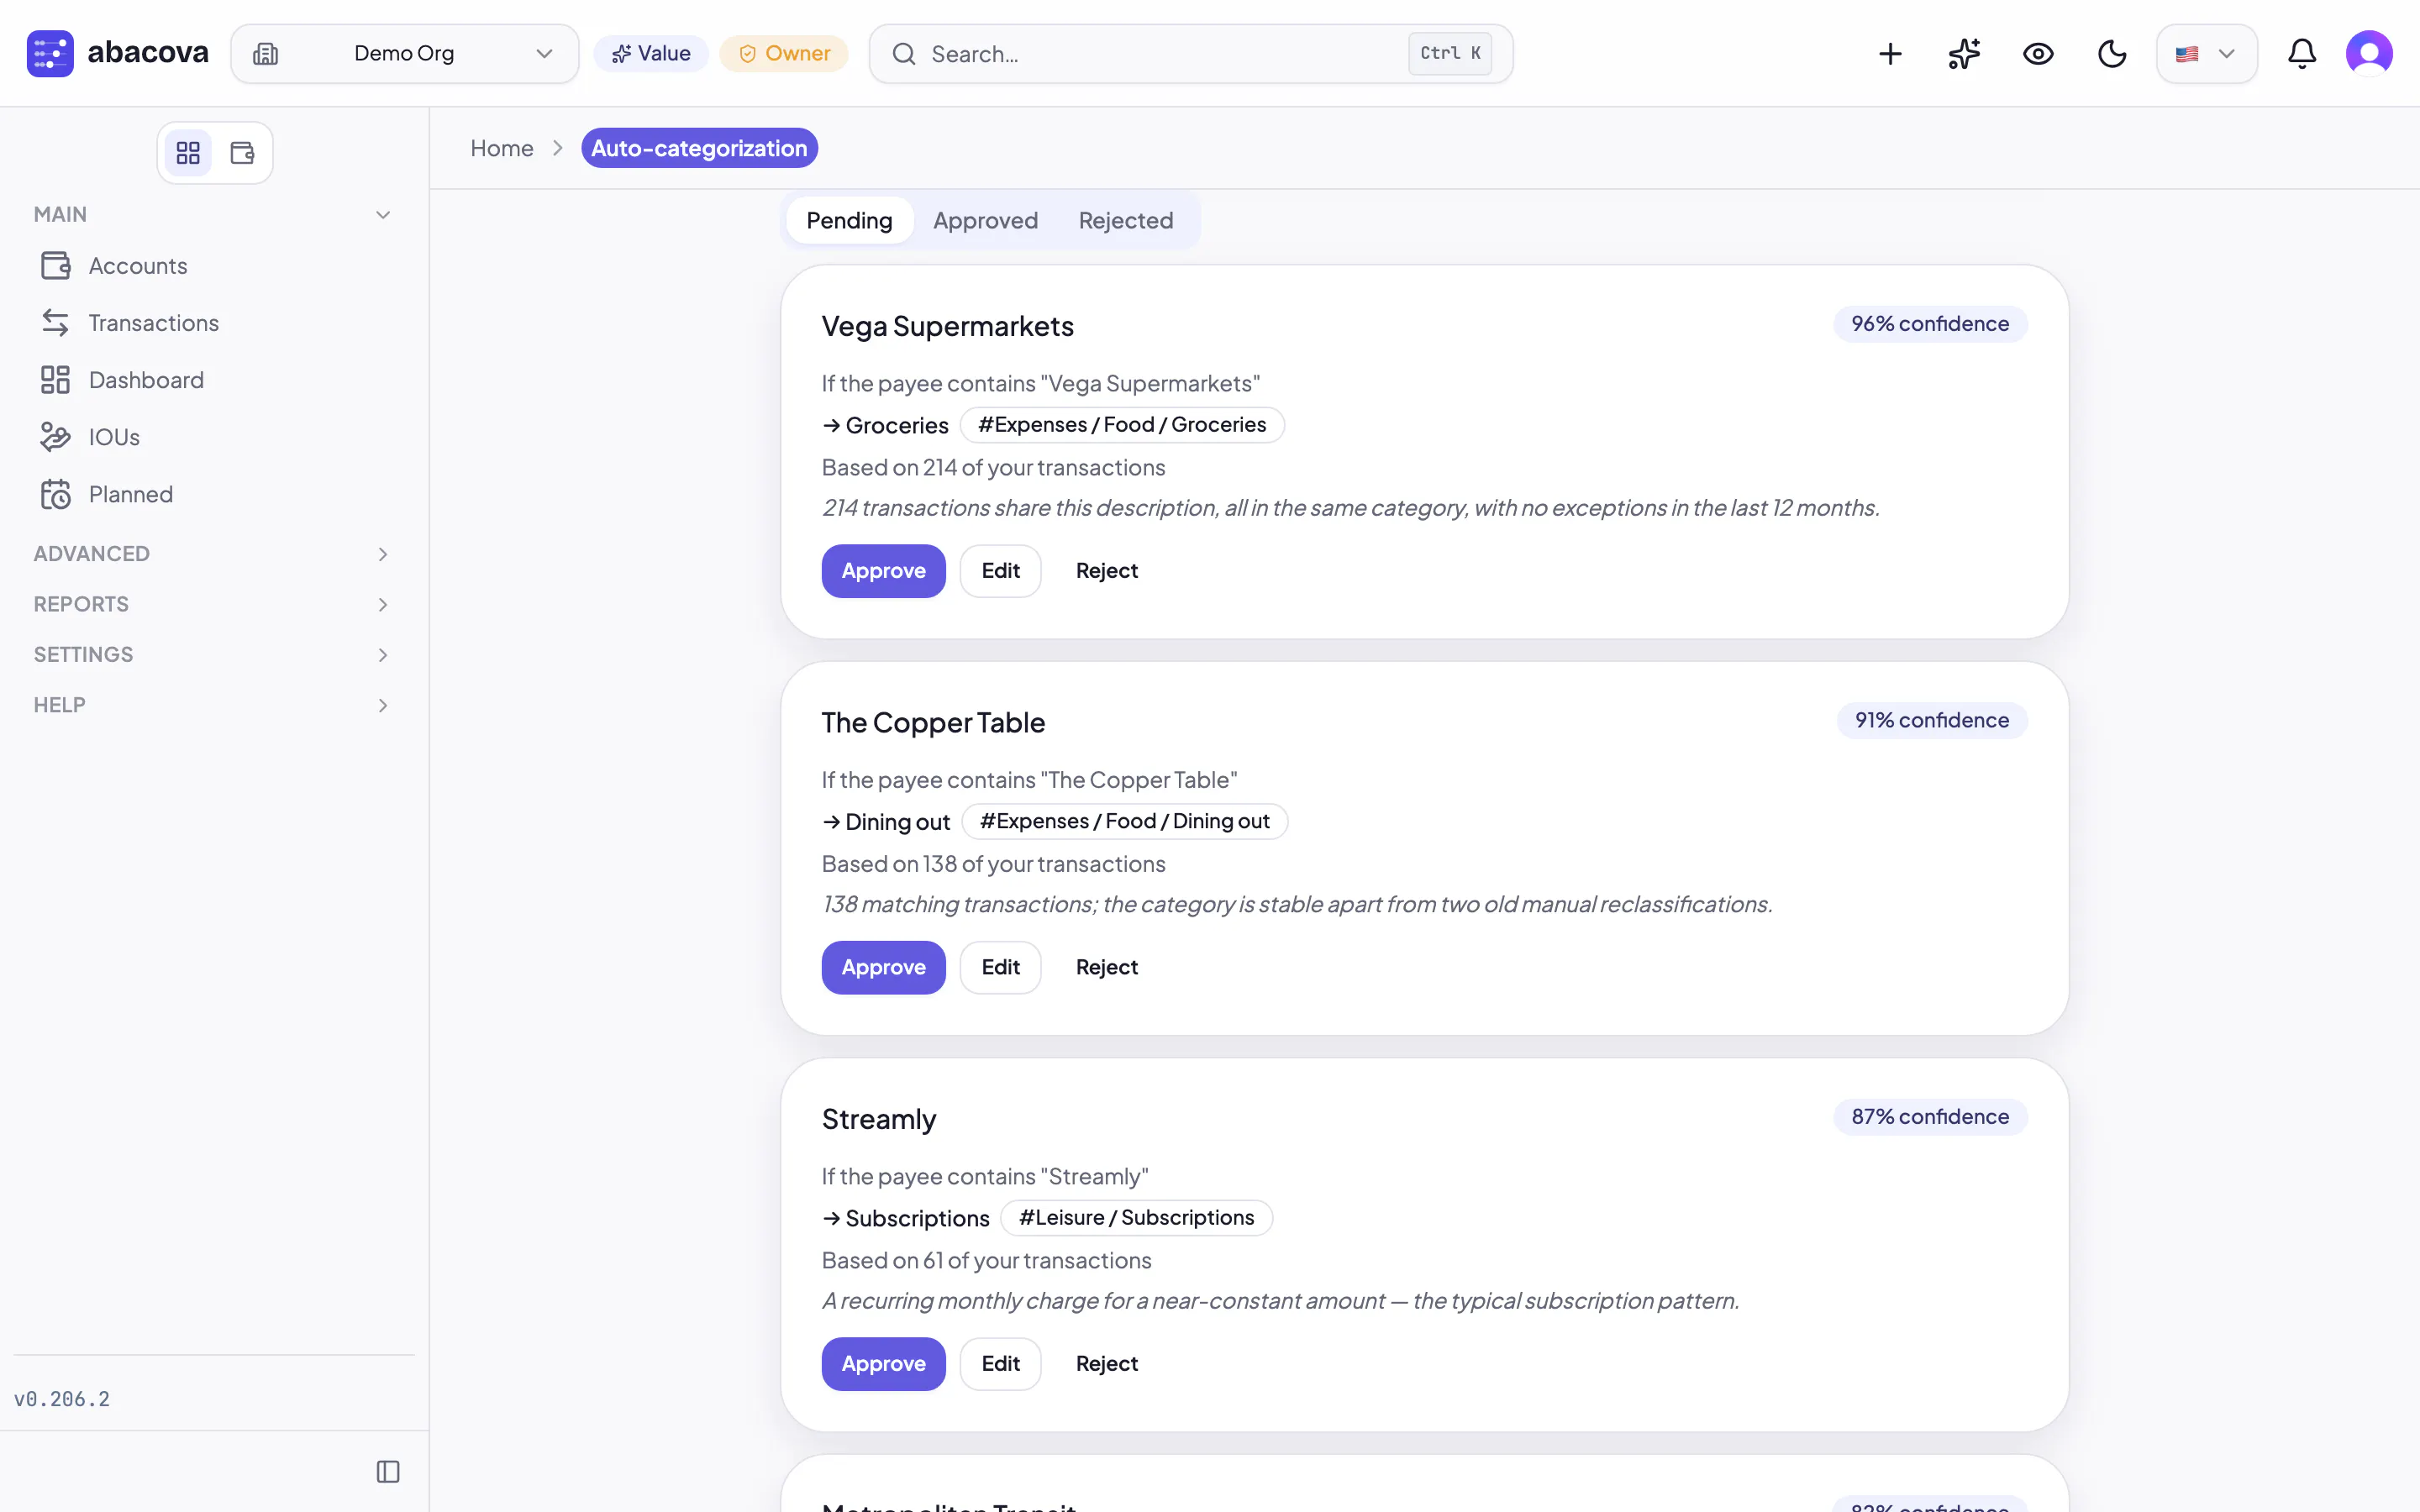Reject the Vega Supermarkets rule
The image size is (2420, 1512).
click(1106, 571)
